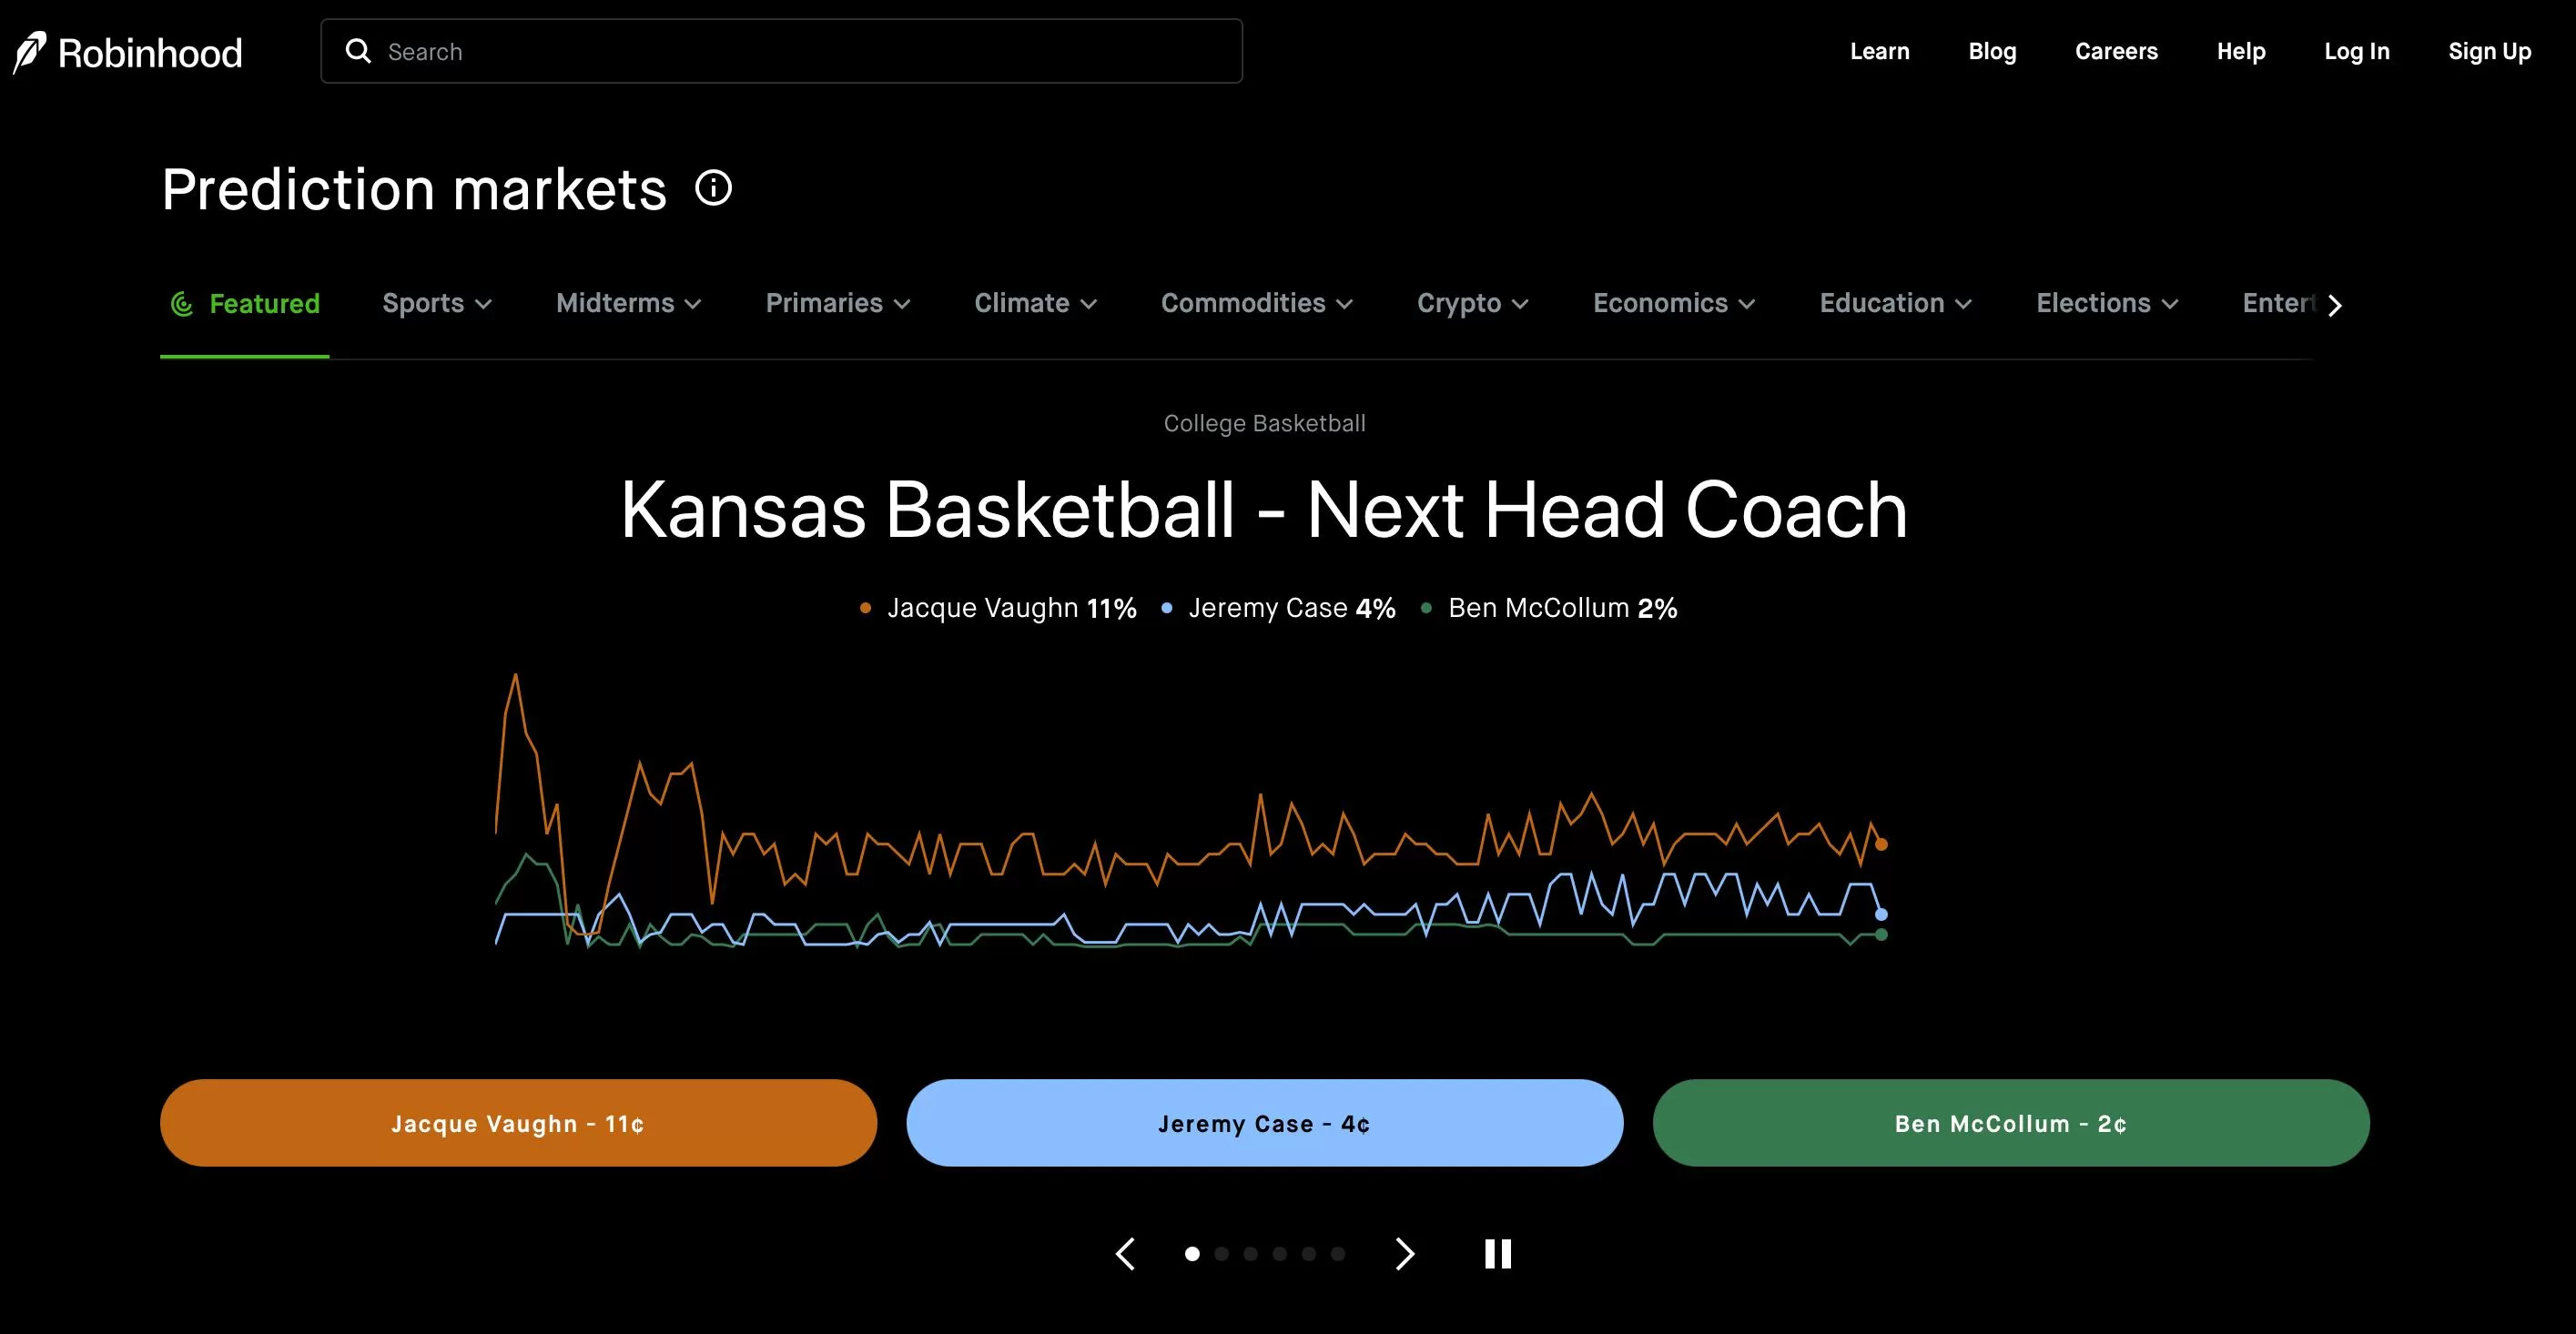The height and width of the screenshot is (1334, 2576).
Task: Select the fourth carousel dot
Action: pos(1279,1254)
